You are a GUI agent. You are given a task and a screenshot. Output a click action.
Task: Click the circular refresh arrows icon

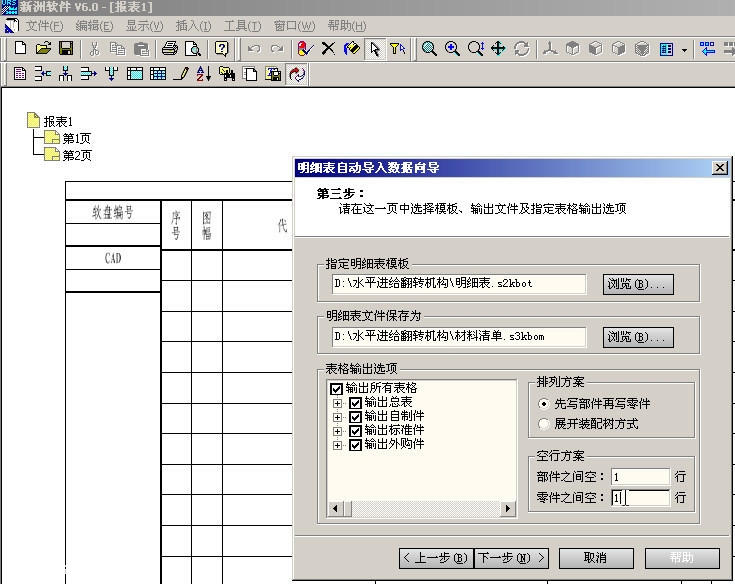[521, 49]
